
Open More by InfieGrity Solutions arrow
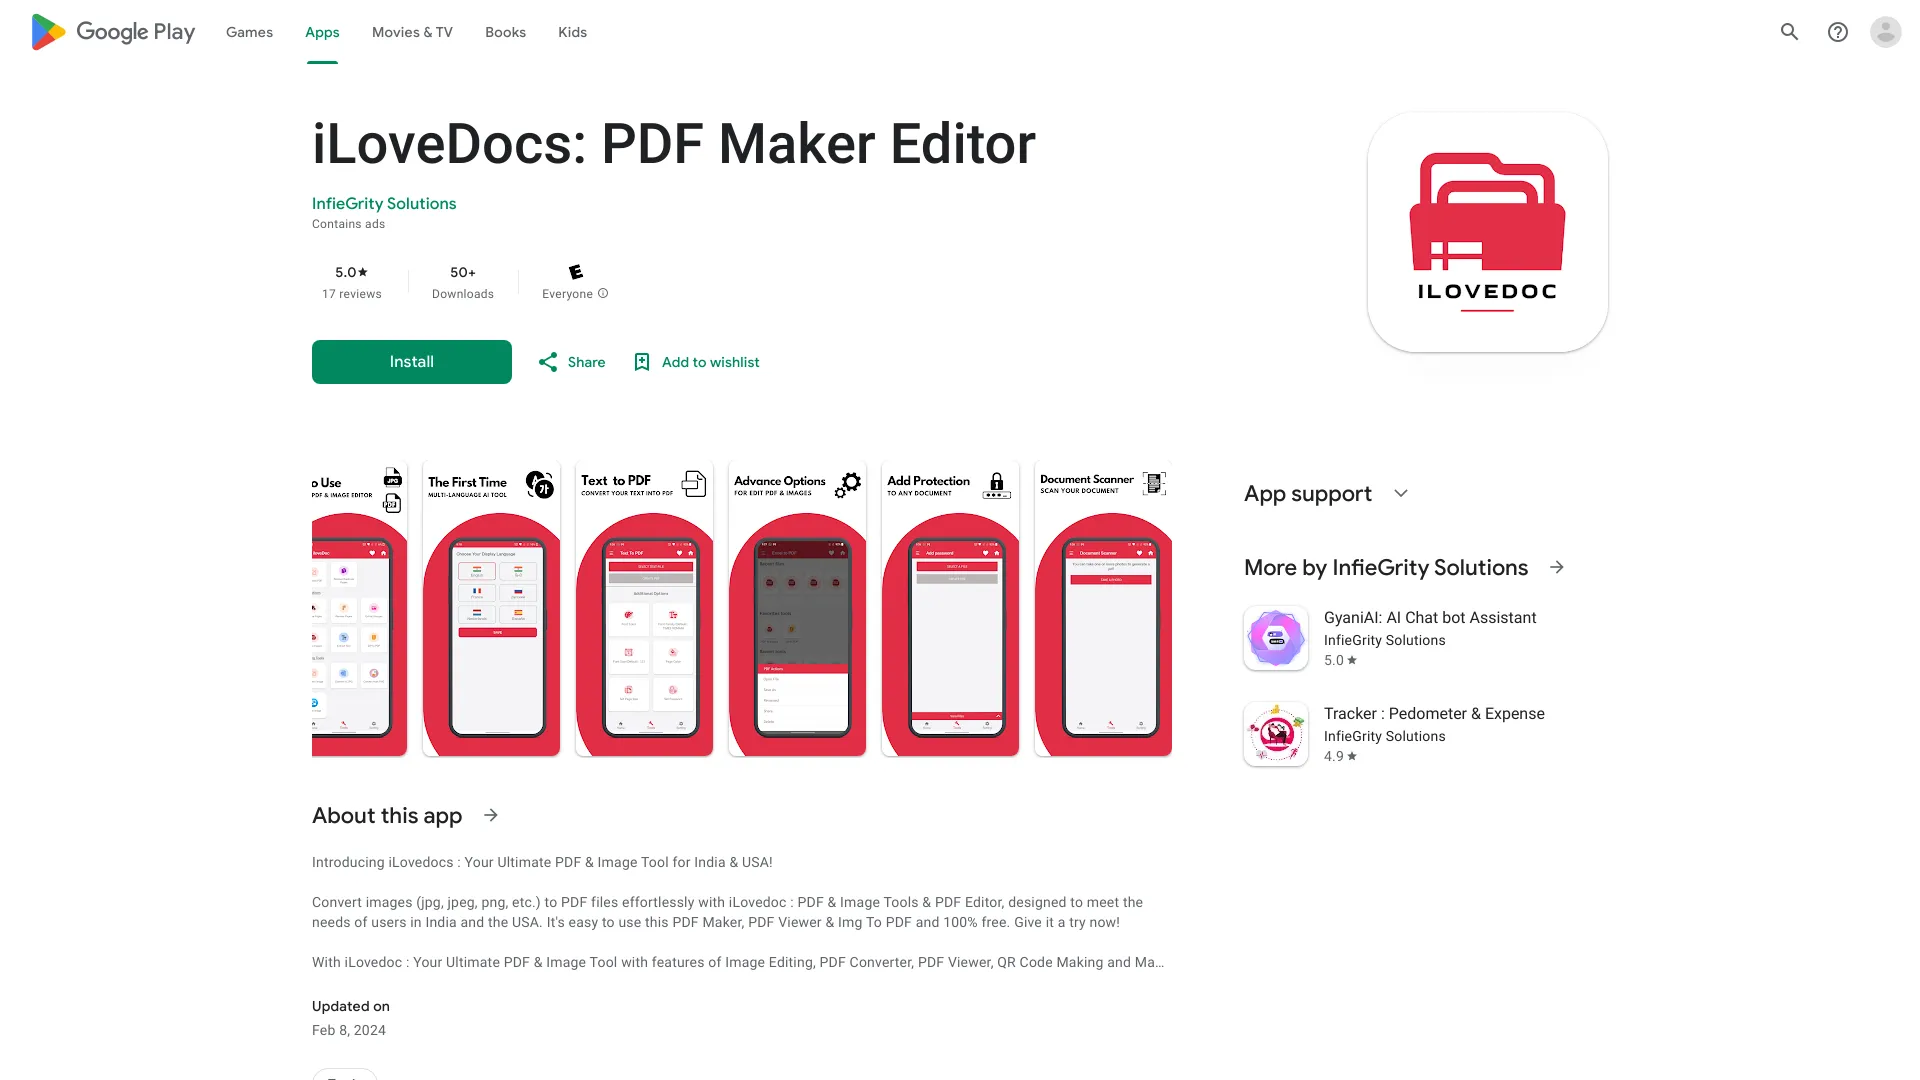coord(1557,567)
